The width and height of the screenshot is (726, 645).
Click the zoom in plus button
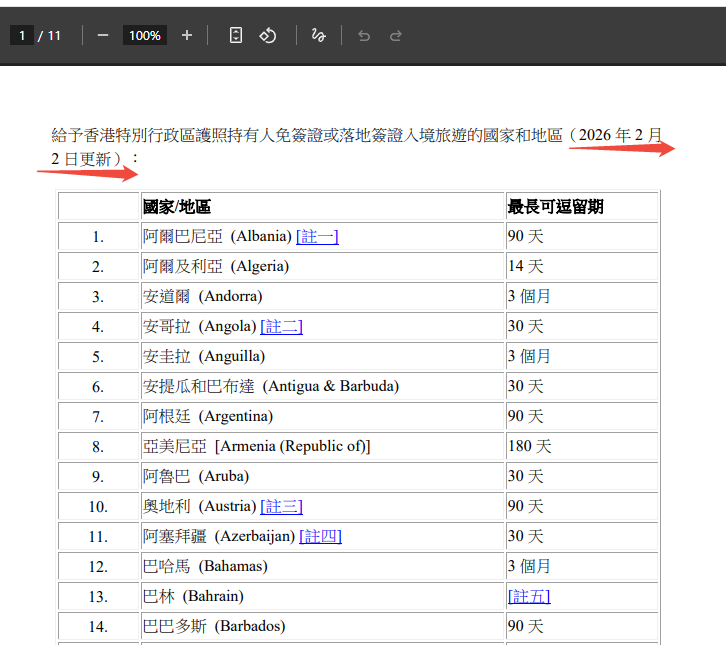[186, 35]
